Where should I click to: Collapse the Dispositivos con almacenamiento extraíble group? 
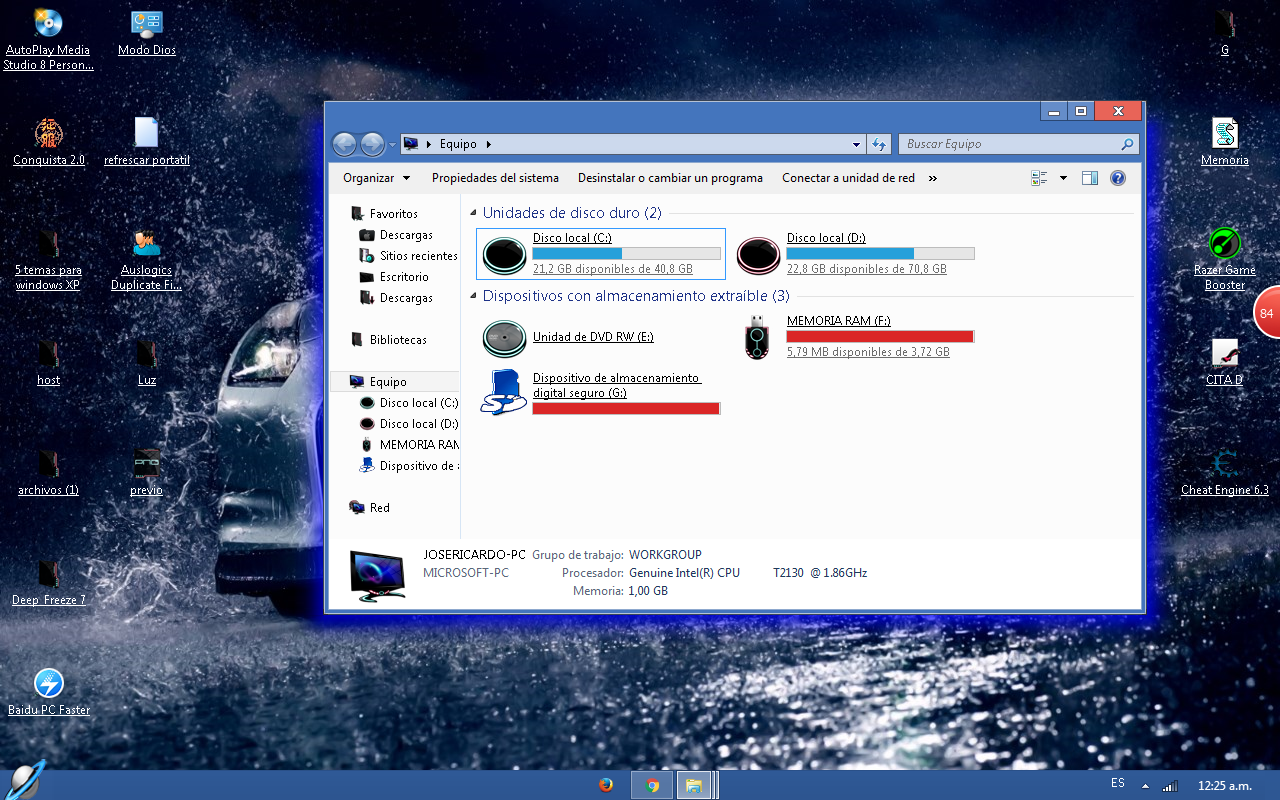[473, 296]
